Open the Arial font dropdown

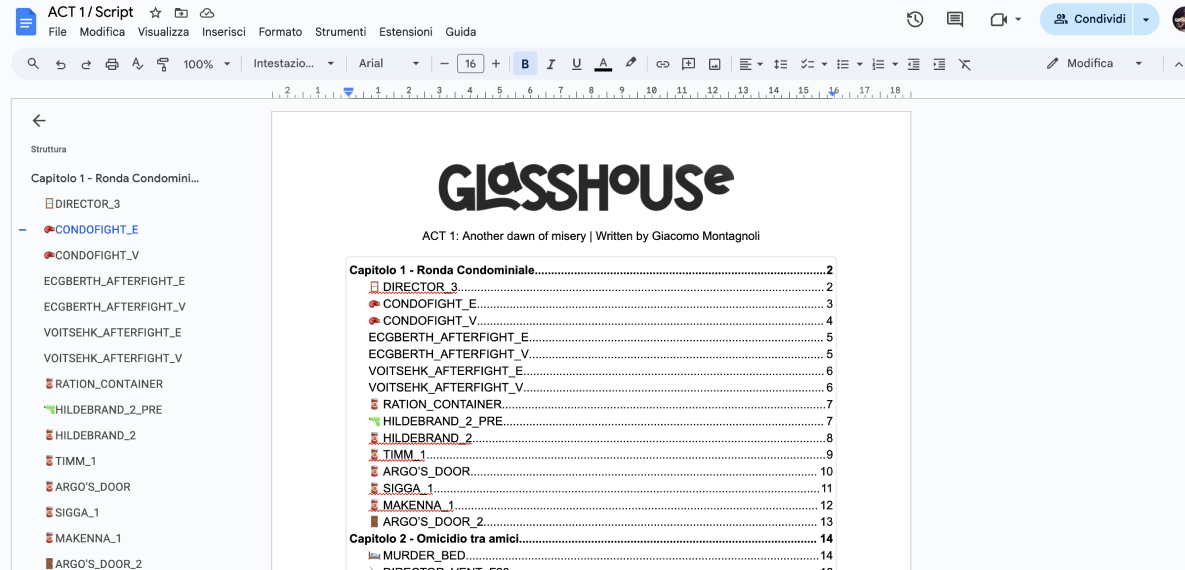click(x=388, y=64)
